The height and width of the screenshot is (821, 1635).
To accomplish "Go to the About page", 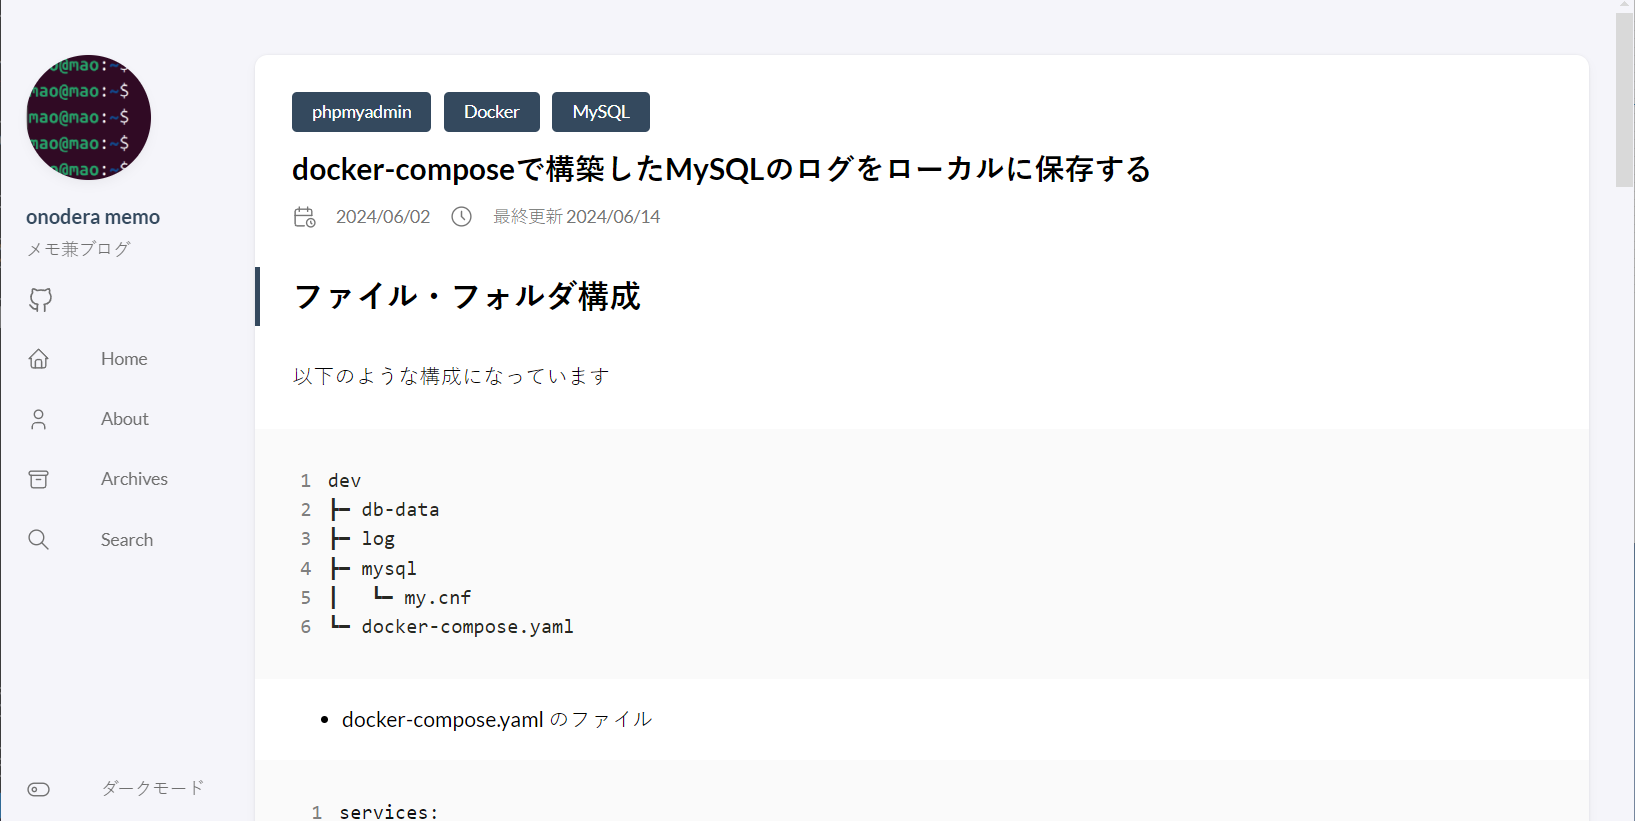I will [x=125, y=419].
